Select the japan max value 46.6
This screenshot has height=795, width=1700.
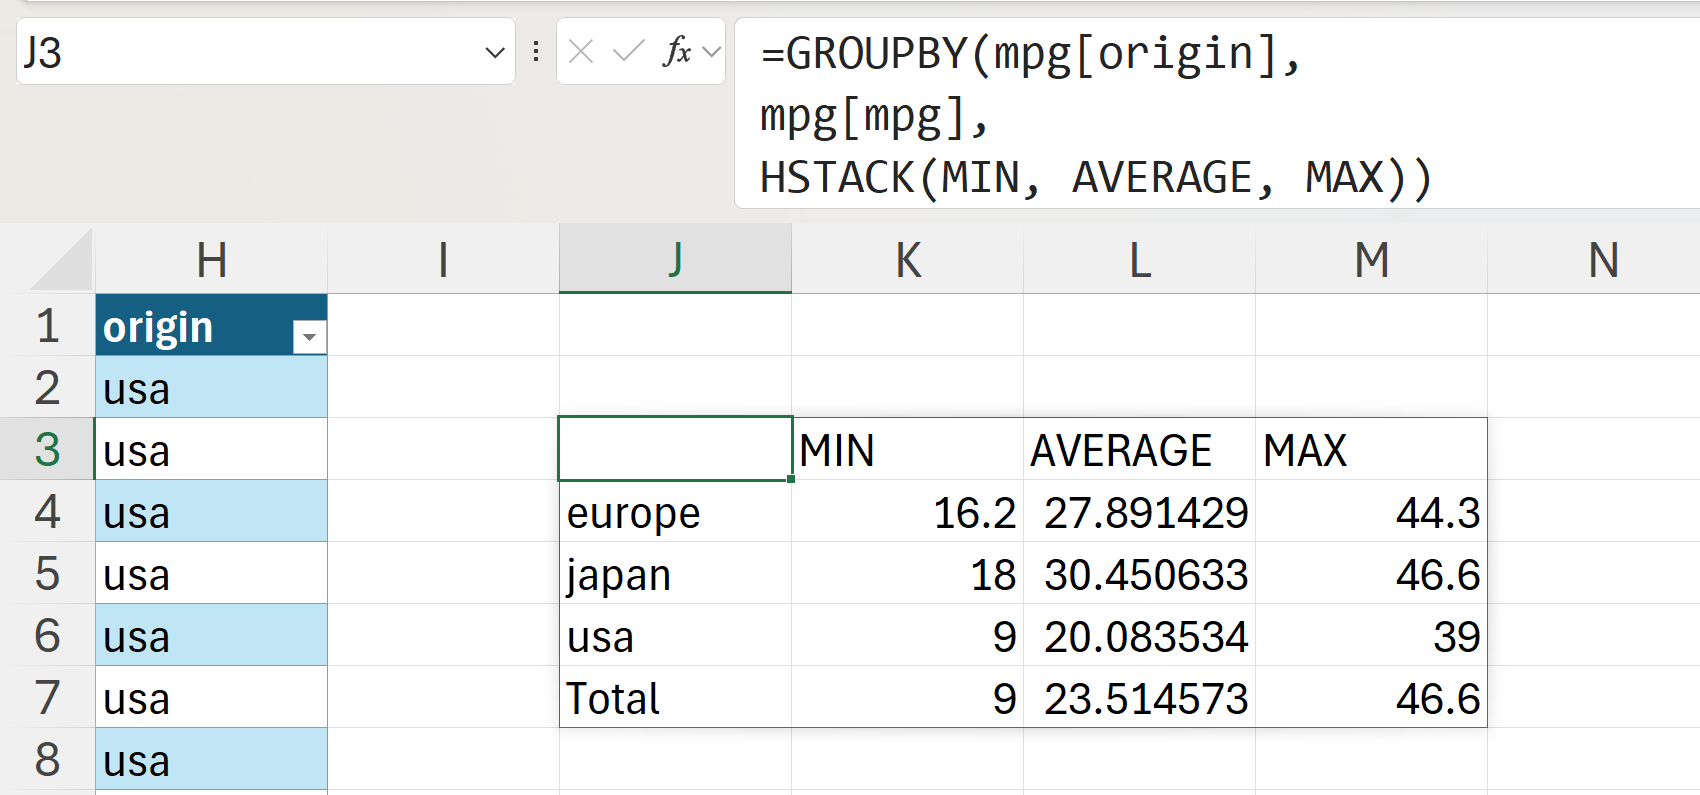pyautogui.click(x=1371, y=575)
